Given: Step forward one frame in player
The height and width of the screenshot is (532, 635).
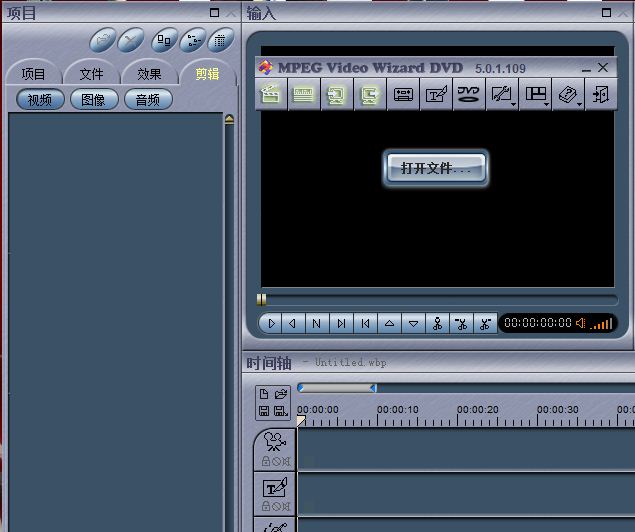Looking at the screenshot, I should pyautogui.click(x=341, y=323).
